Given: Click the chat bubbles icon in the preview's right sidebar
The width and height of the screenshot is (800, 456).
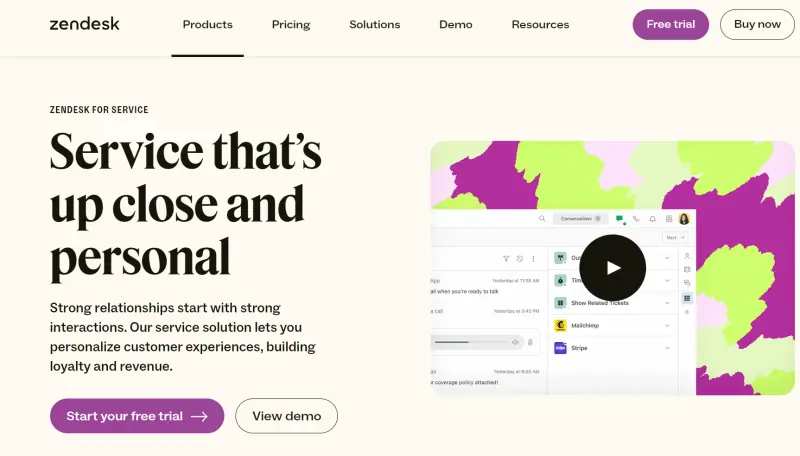Looking at the screenshot, I should (687, 283).
